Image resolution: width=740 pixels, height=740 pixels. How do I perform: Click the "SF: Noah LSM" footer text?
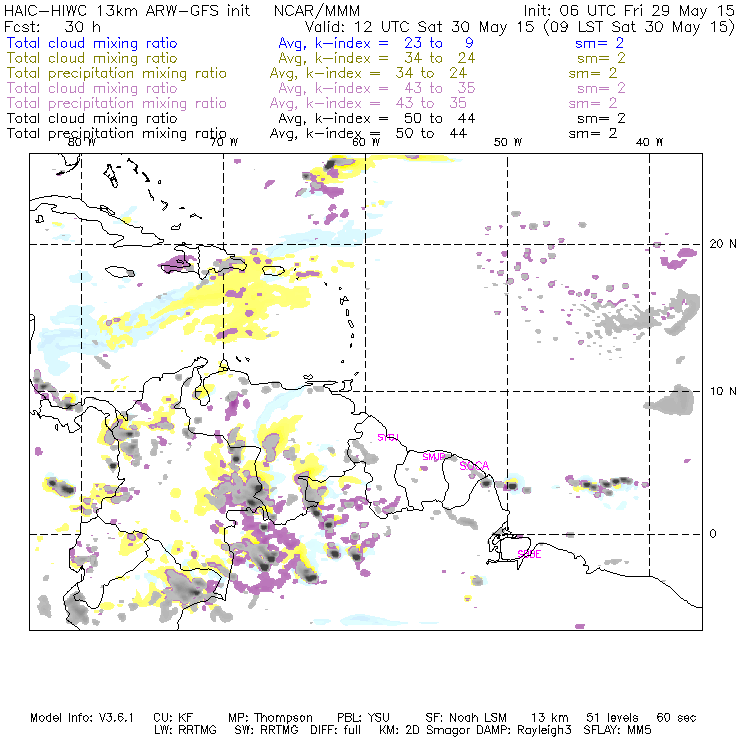466,718
